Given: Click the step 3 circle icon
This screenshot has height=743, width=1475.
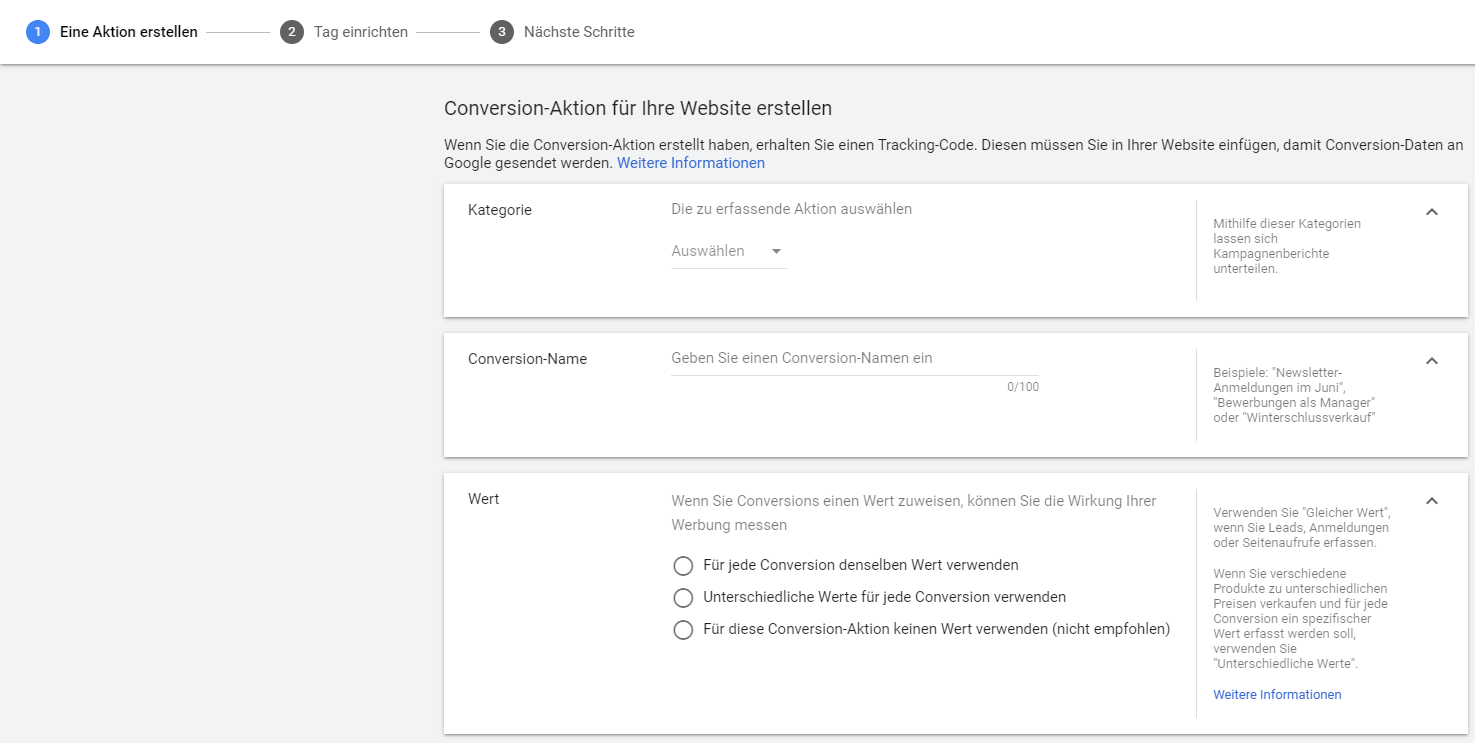Looking at the screenshot, I should [502, 32].
